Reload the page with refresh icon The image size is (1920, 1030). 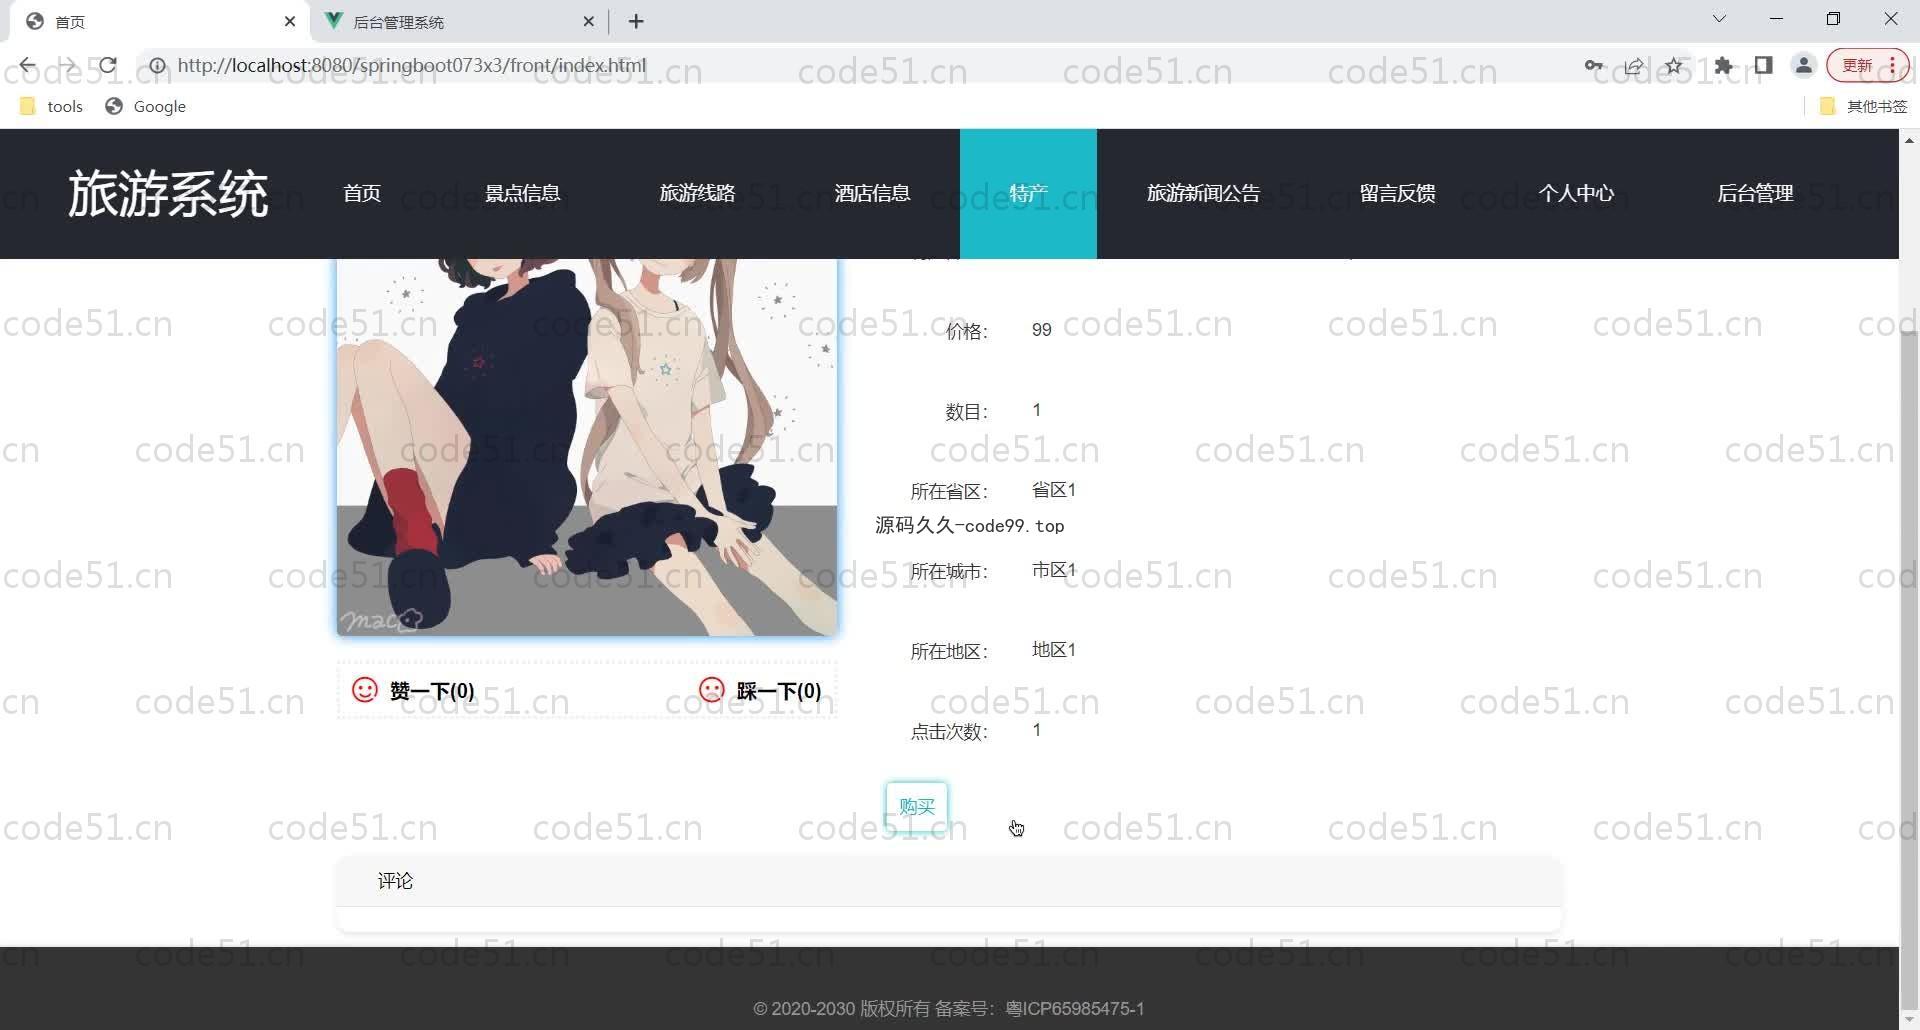108,66
